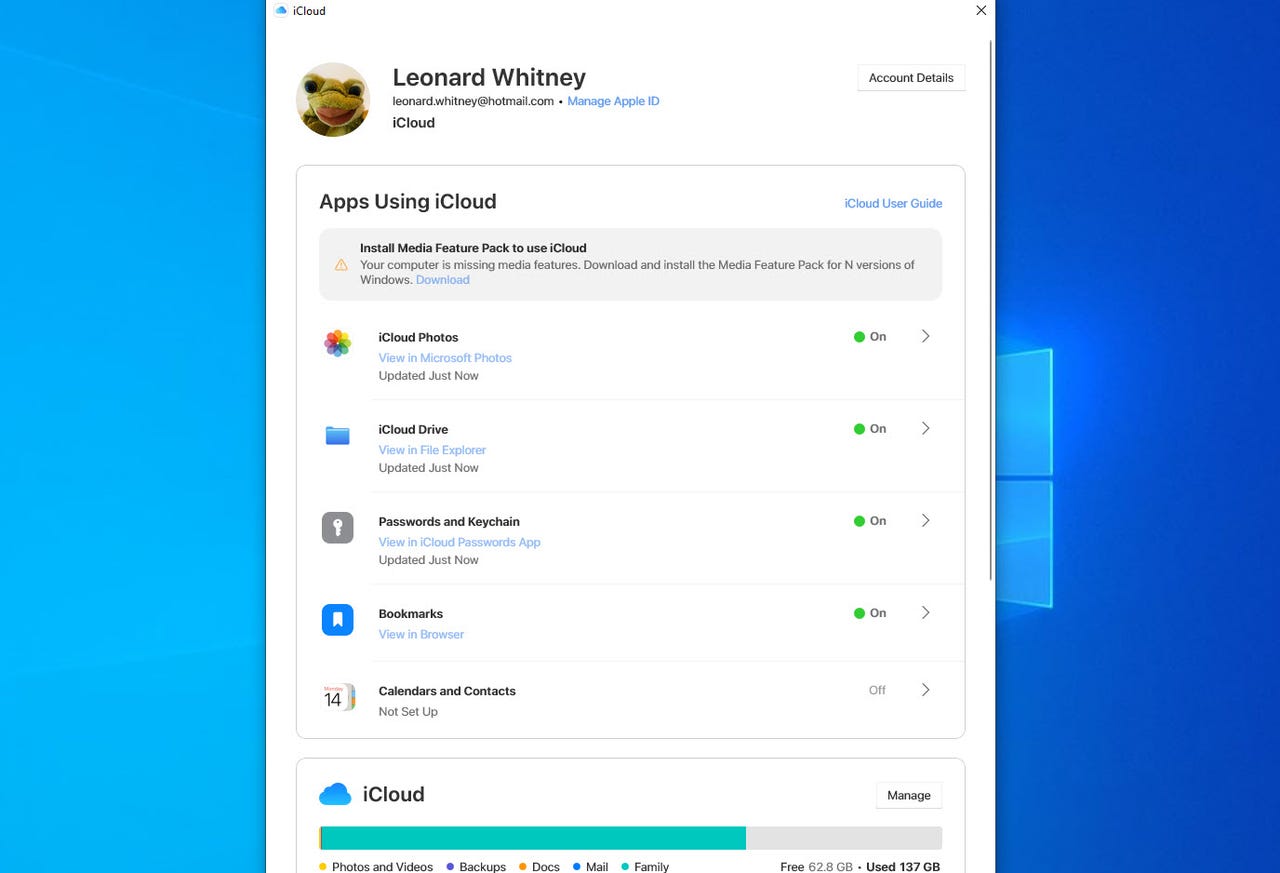Close the iCloud window
The image size is (1280, 873).
(x=981, y=11)
